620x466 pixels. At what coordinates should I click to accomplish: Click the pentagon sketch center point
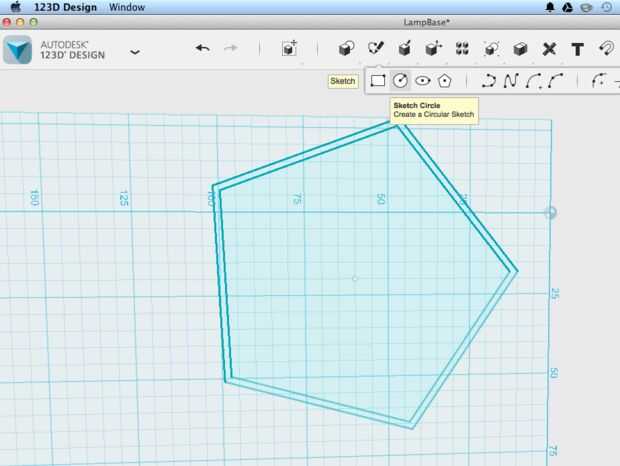[x=355, y=279]
